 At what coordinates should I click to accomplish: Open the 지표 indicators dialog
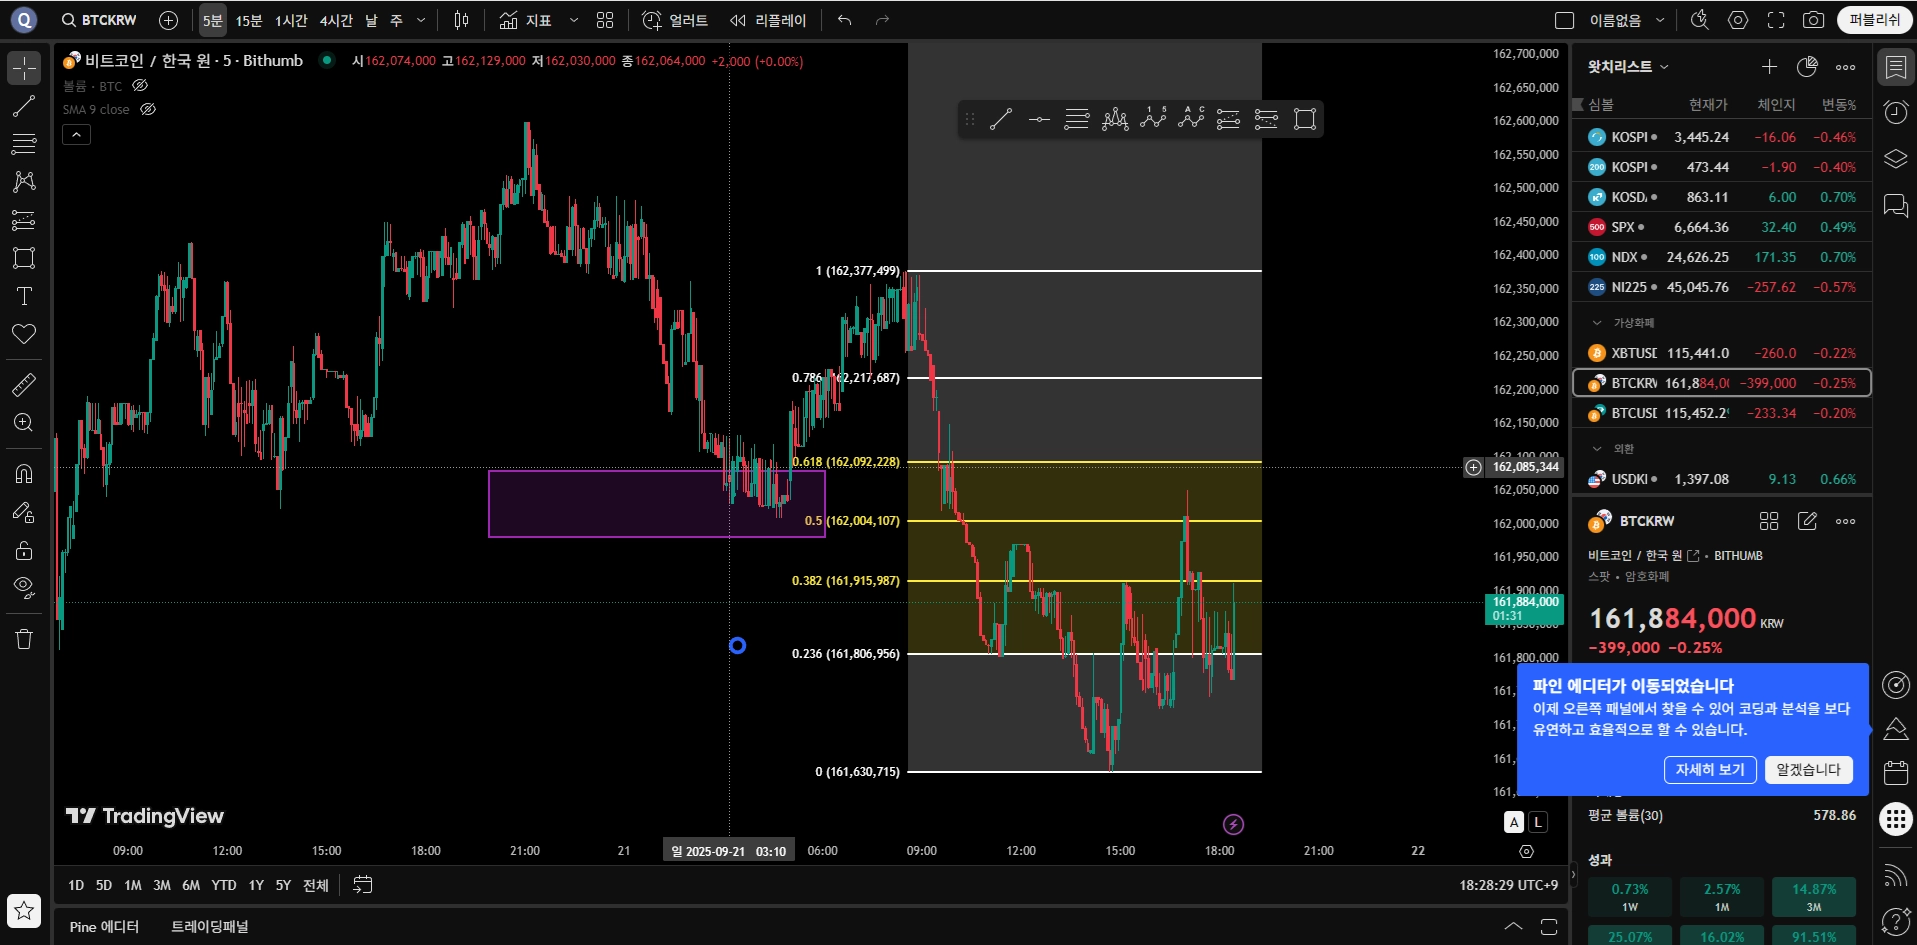pyautogui.click(x=526, y=20)
